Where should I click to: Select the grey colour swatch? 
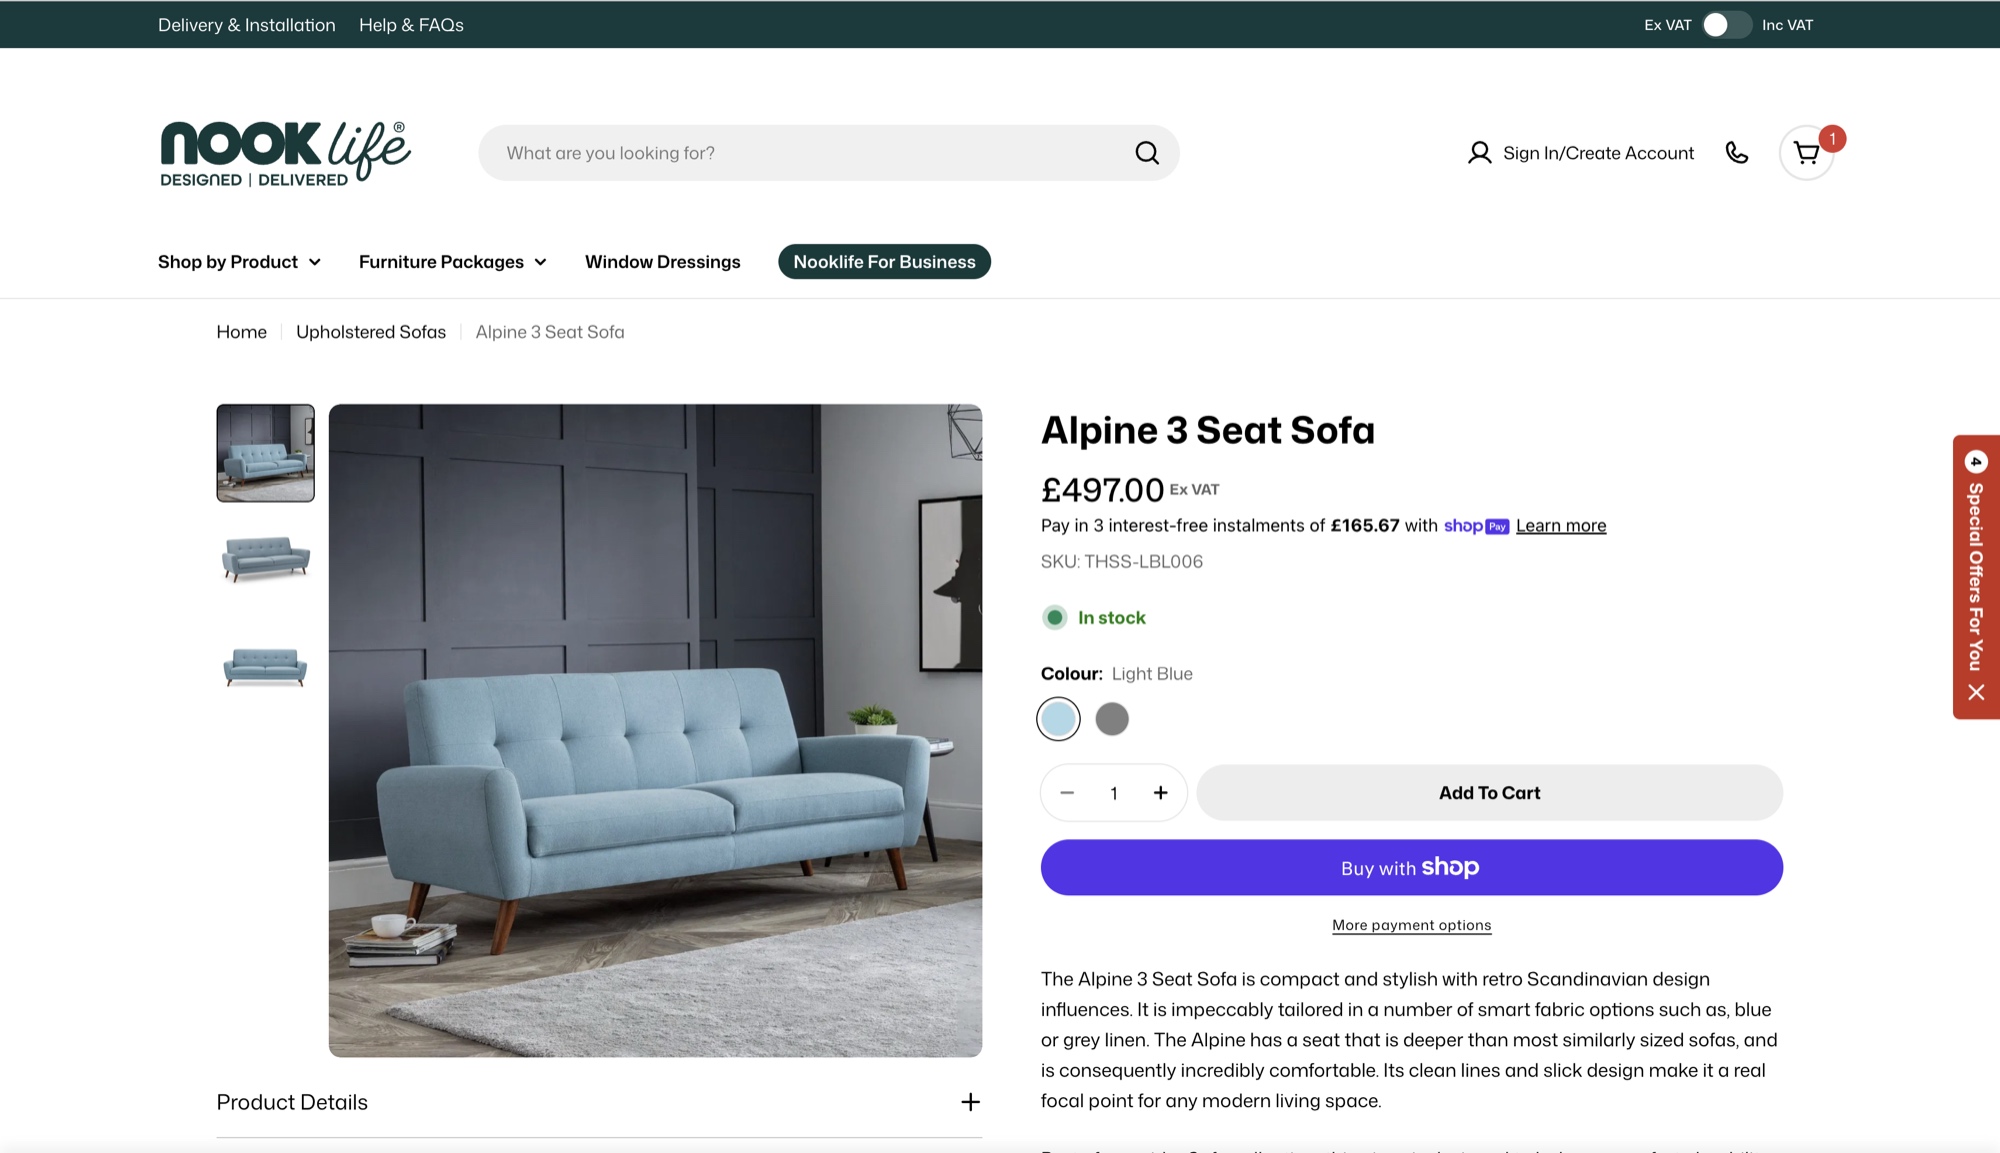[x=1111, y=719]
